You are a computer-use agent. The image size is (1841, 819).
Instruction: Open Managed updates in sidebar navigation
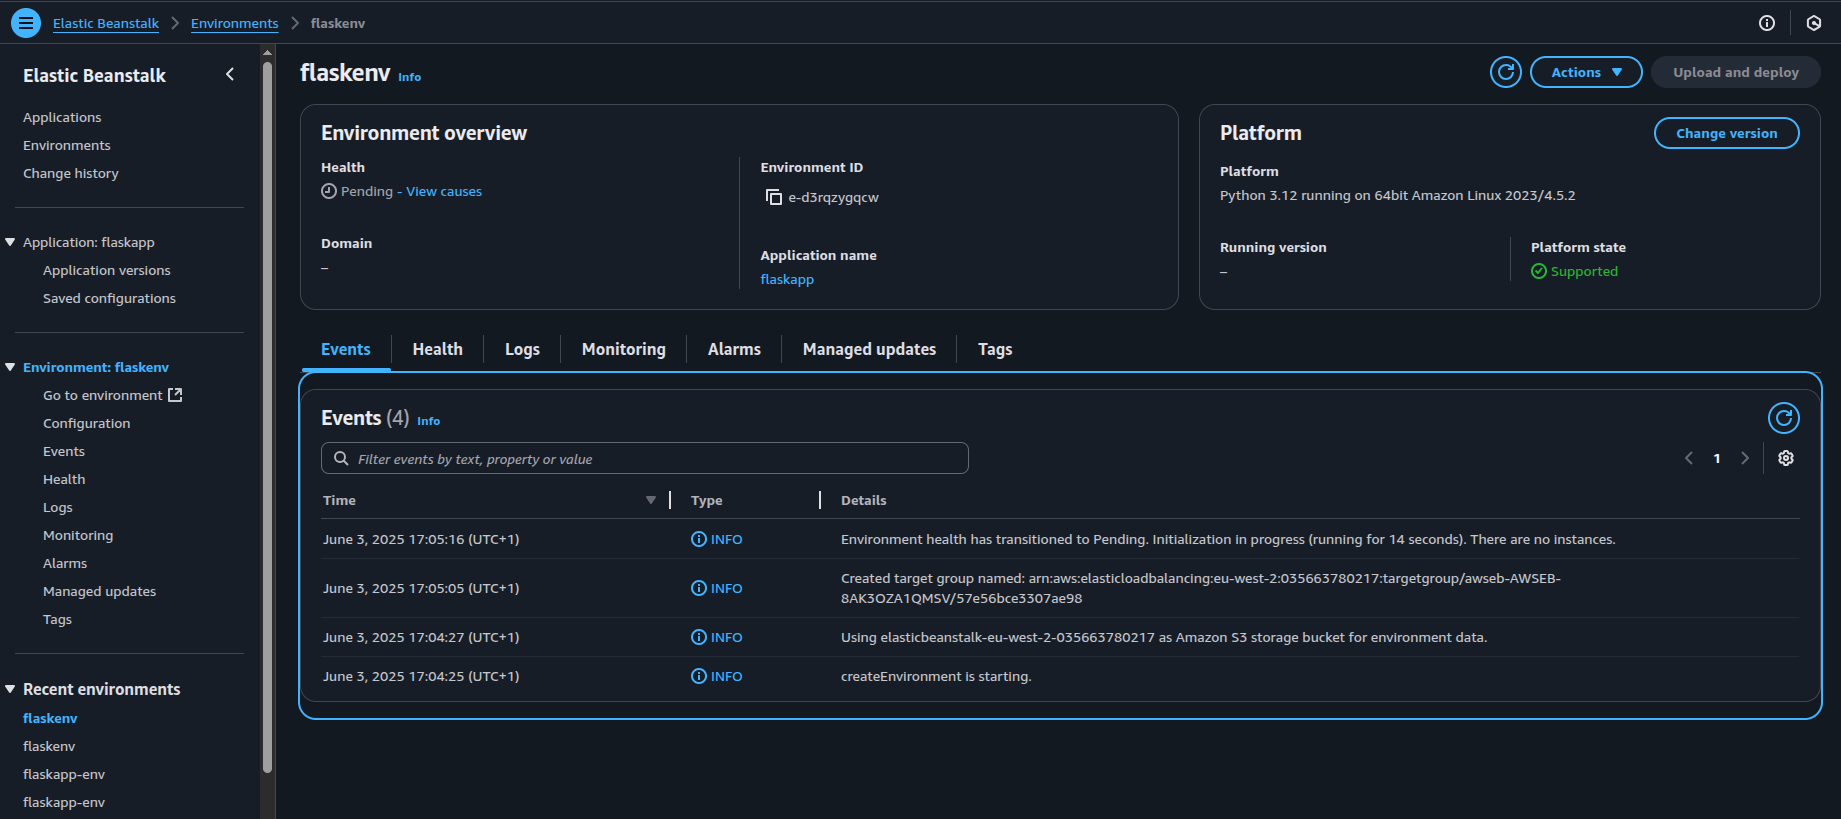[x=100, y=591]
